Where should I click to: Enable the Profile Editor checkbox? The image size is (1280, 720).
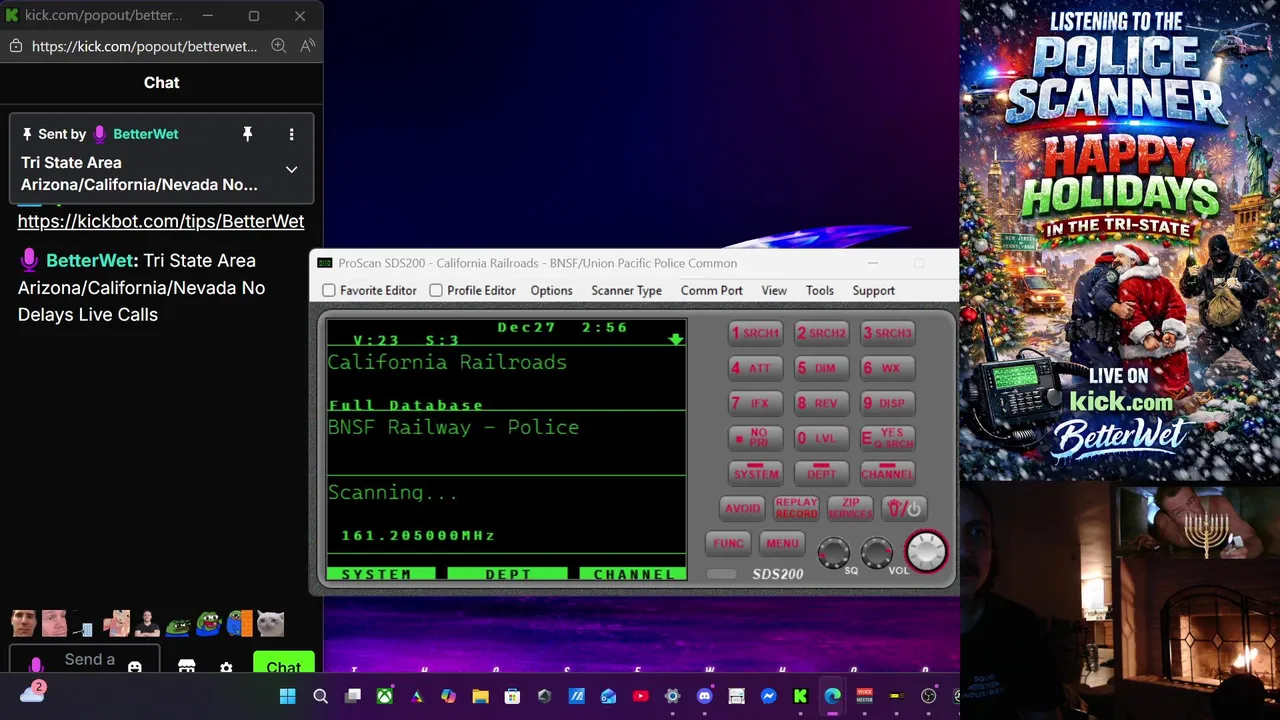(436, 290)
